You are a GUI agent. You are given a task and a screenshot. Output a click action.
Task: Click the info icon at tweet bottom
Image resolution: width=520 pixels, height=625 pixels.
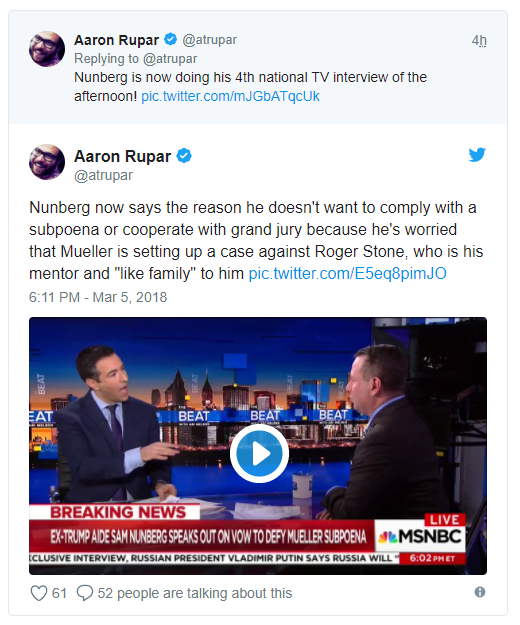pyautogui.click(x=480, y=592)
